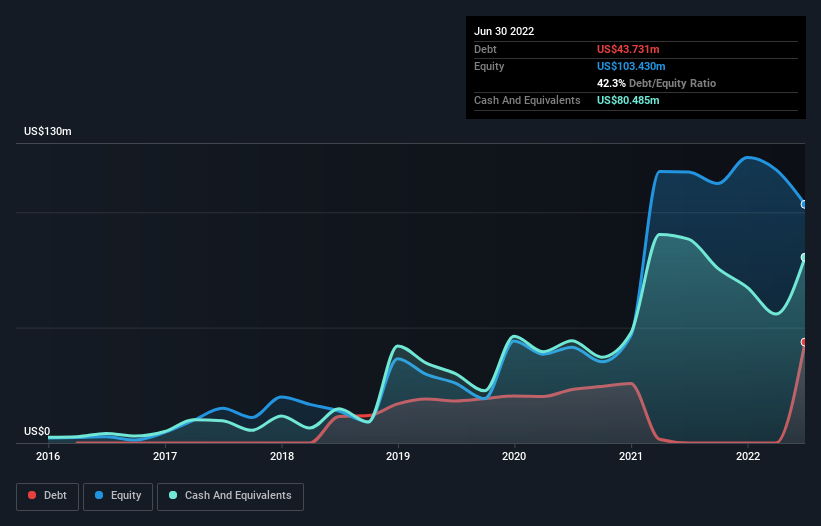821x526 pixels.
Task: Click the teal Cash endpoint marker
Action: click(x=804, y=258)
